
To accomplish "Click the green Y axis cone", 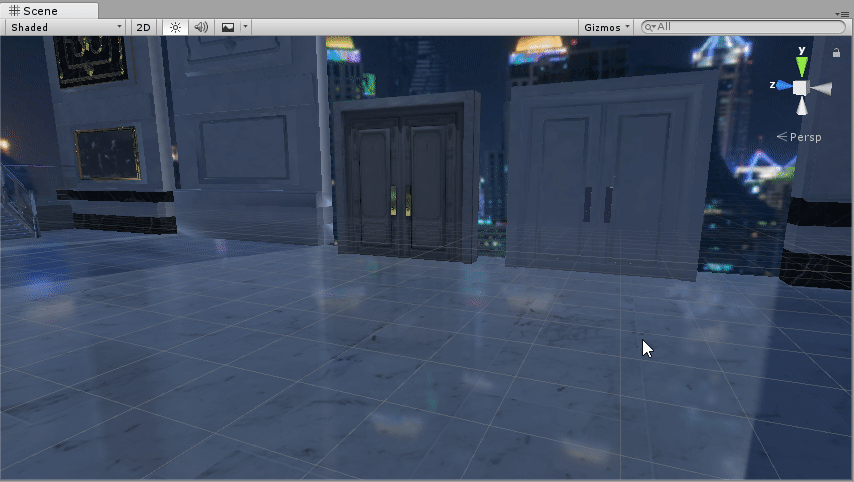I will click(802, 66).
